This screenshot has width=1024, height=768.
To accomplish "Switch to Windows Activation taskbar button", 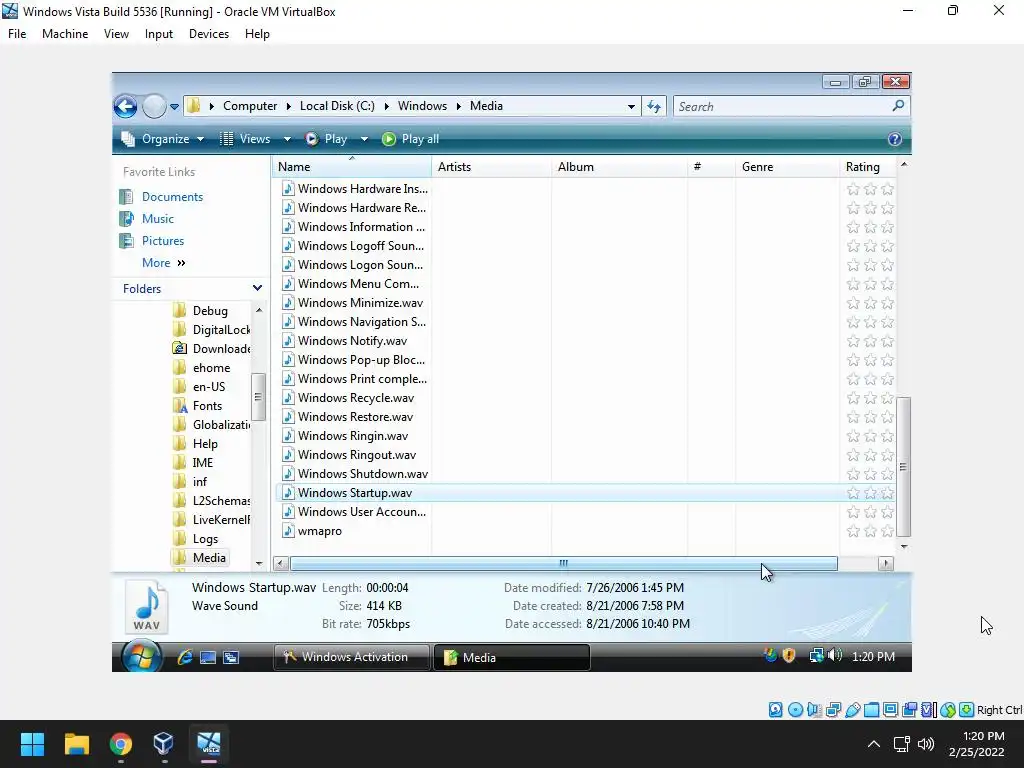I will [351, 657].
